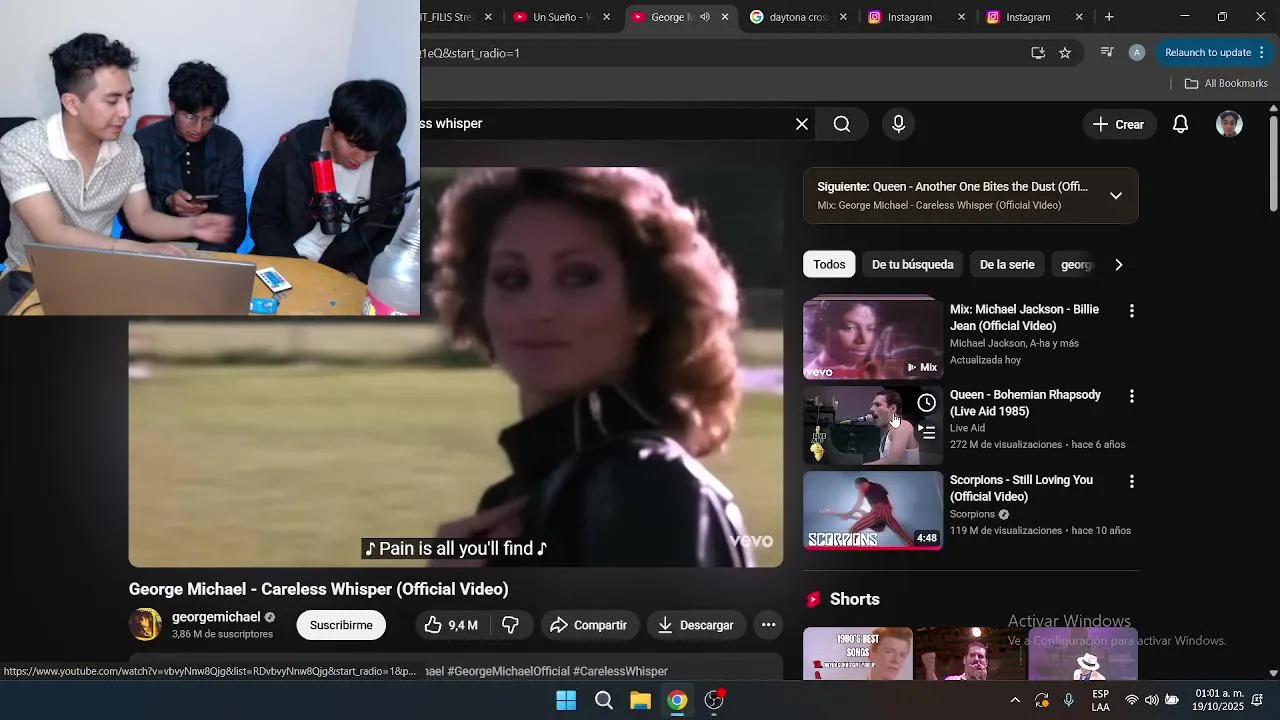Bookmark this page with the star
Screen dimensions: 1280x720
[x=1065, y=53]
